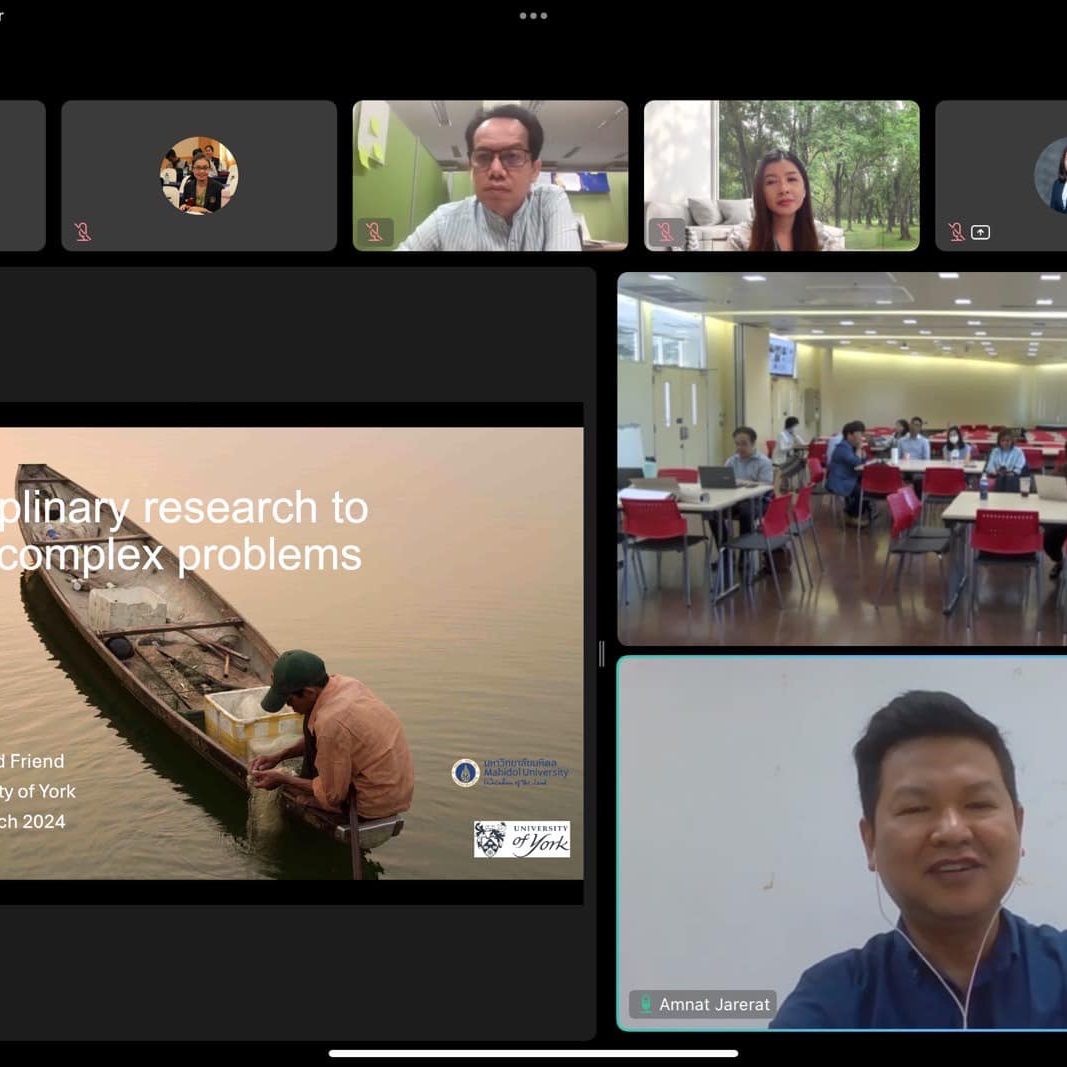Screen dimensions: 1067x1067
Task: Select the man with glasses video thumbnail
Action: click(490, 175)
